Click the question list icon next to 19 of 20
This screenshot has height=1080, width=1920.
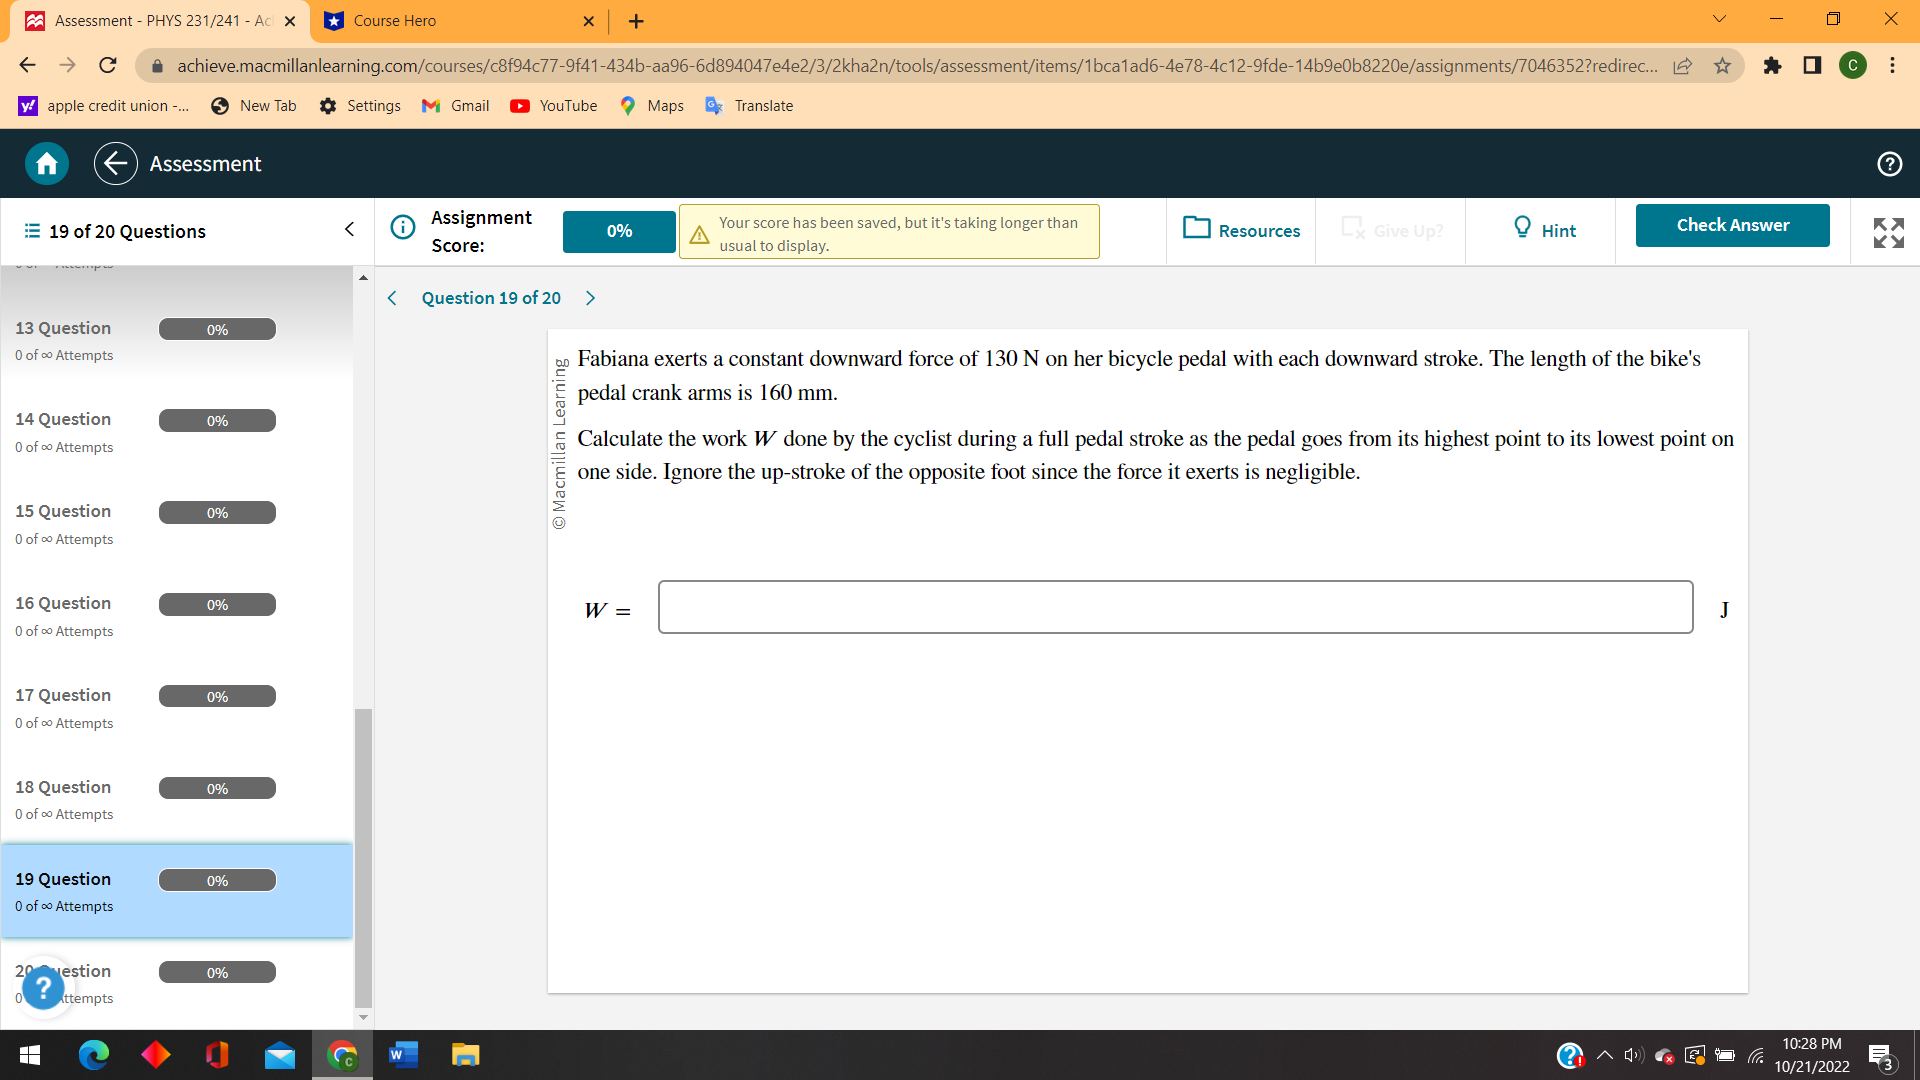29,231
